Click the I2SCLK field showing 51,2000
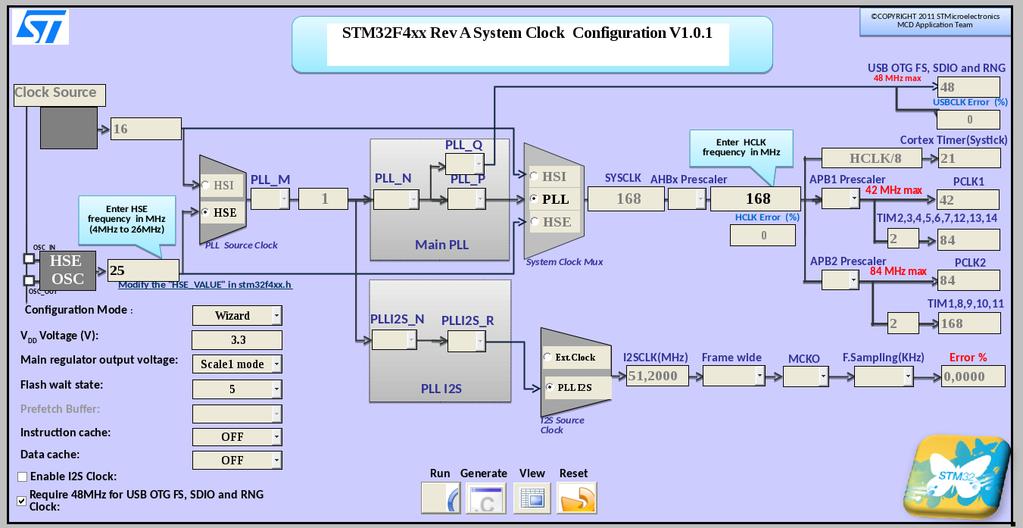Screen dimensions: 1023x528 [658, 376]
